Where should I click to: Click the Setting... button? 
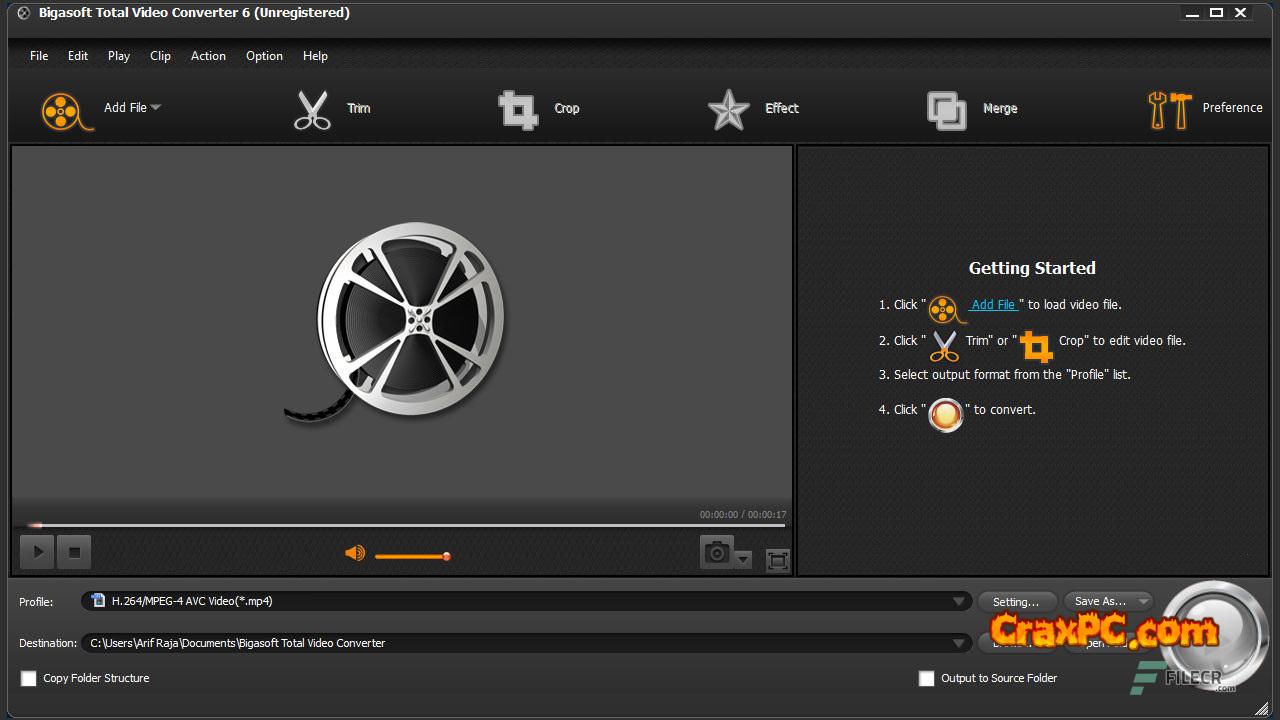pos(1015,601)
